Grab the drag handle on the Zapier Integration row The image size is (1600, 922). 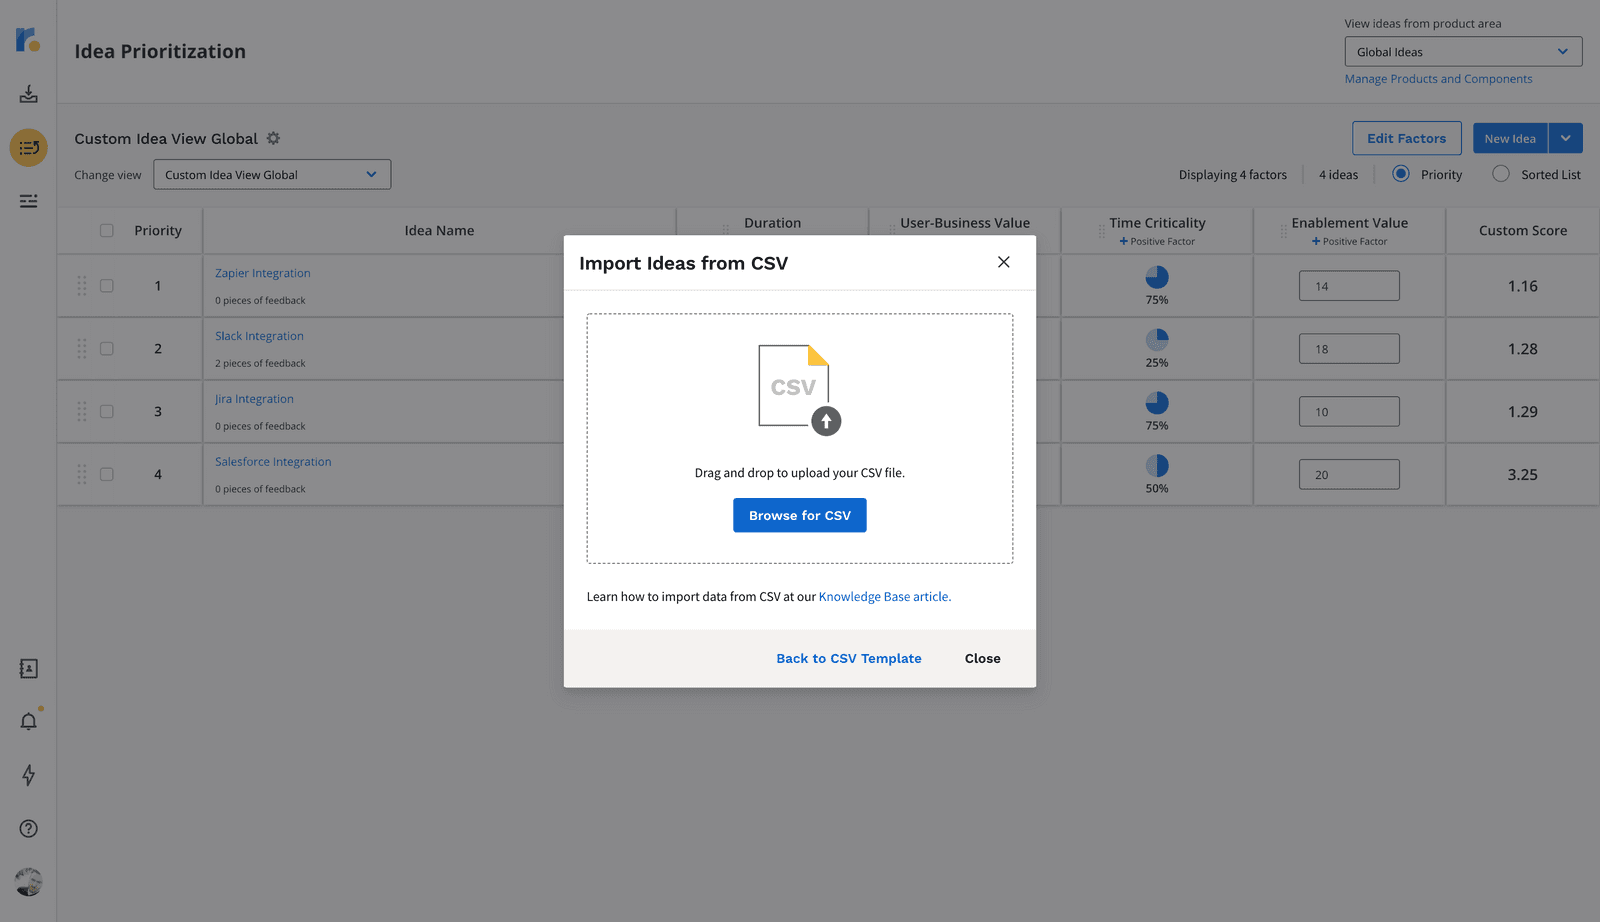82,285
